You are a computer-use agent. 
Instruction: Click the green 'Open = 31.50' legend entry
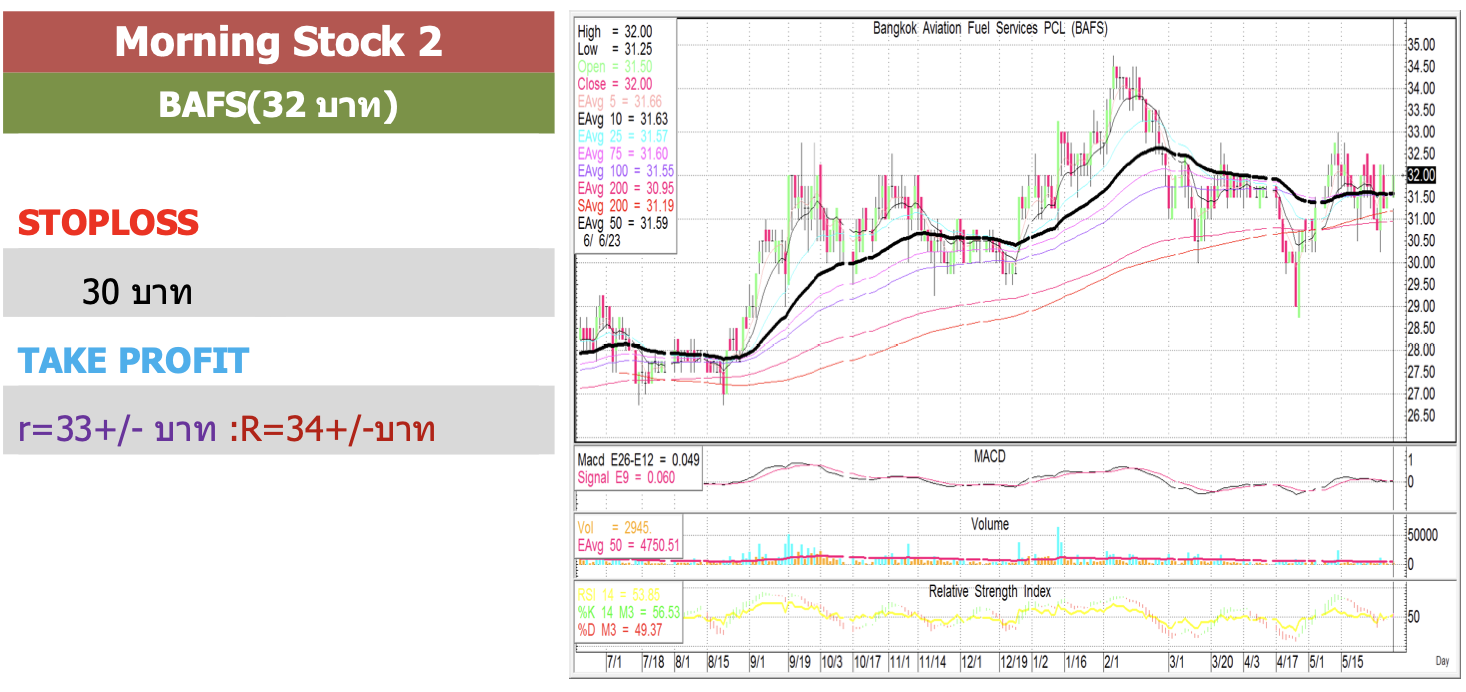point(615,66)
